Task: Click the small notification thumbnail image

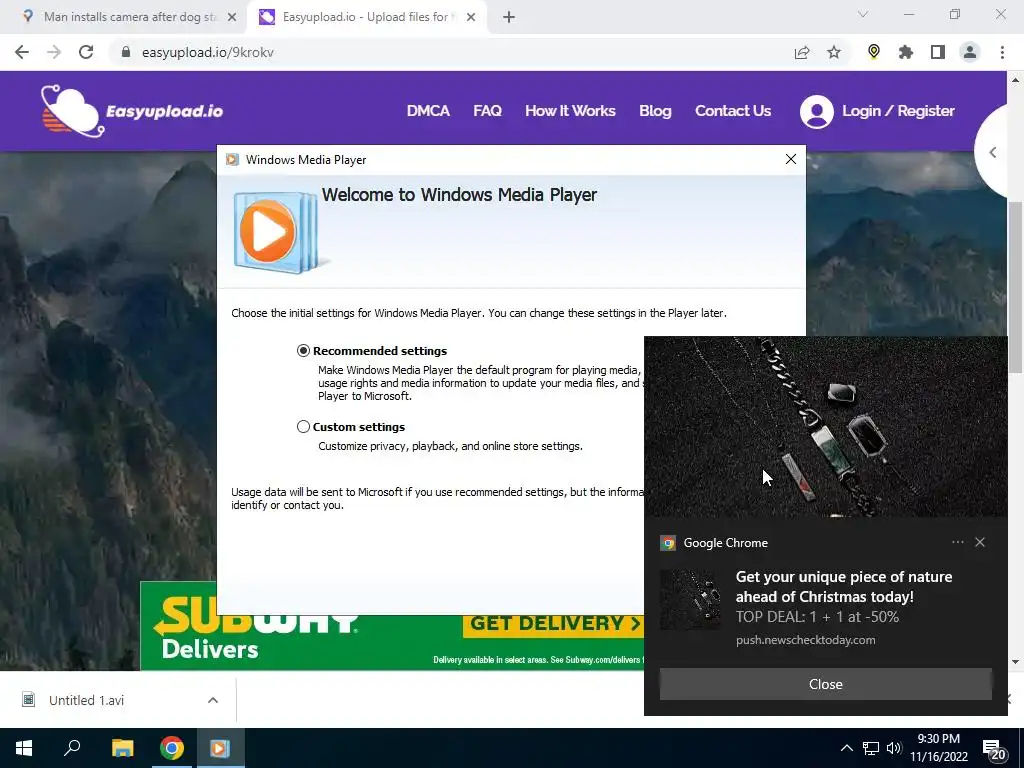Action: click(x=691, y=600)
